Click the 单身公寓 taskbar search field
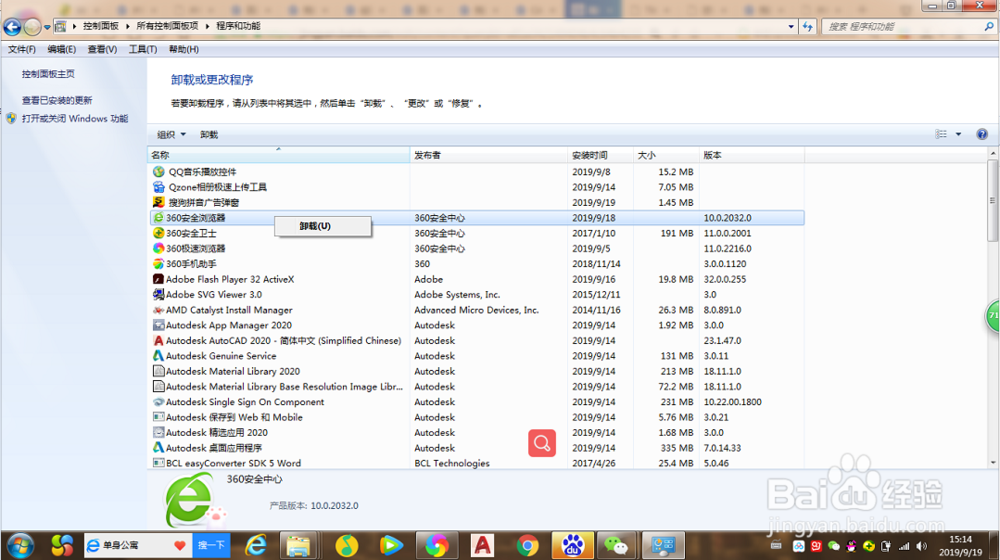Image resolution: width=1000 pixels, height=560 pixels. (x=138, y=545)
